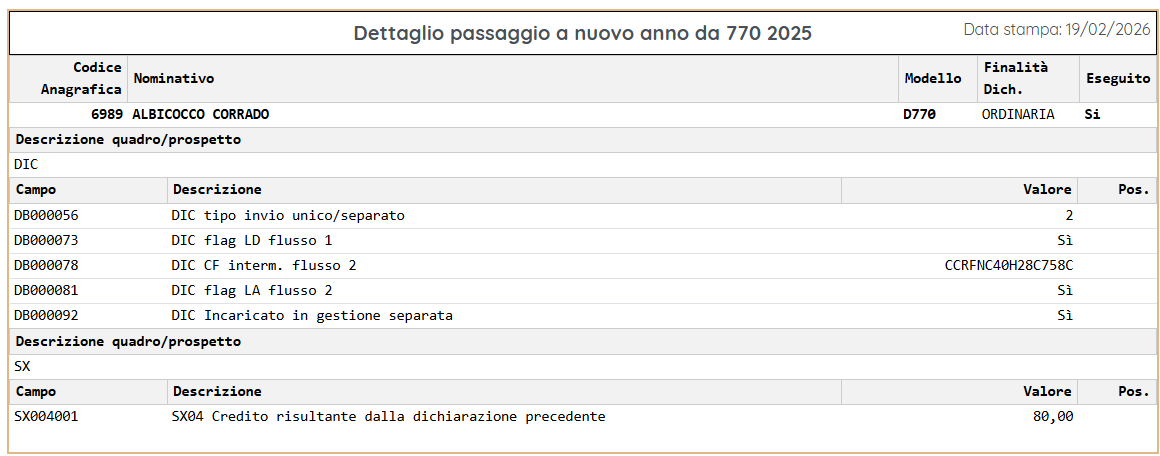Select field code DB000081
This screenshot has width=1160, height=456.
46,291
